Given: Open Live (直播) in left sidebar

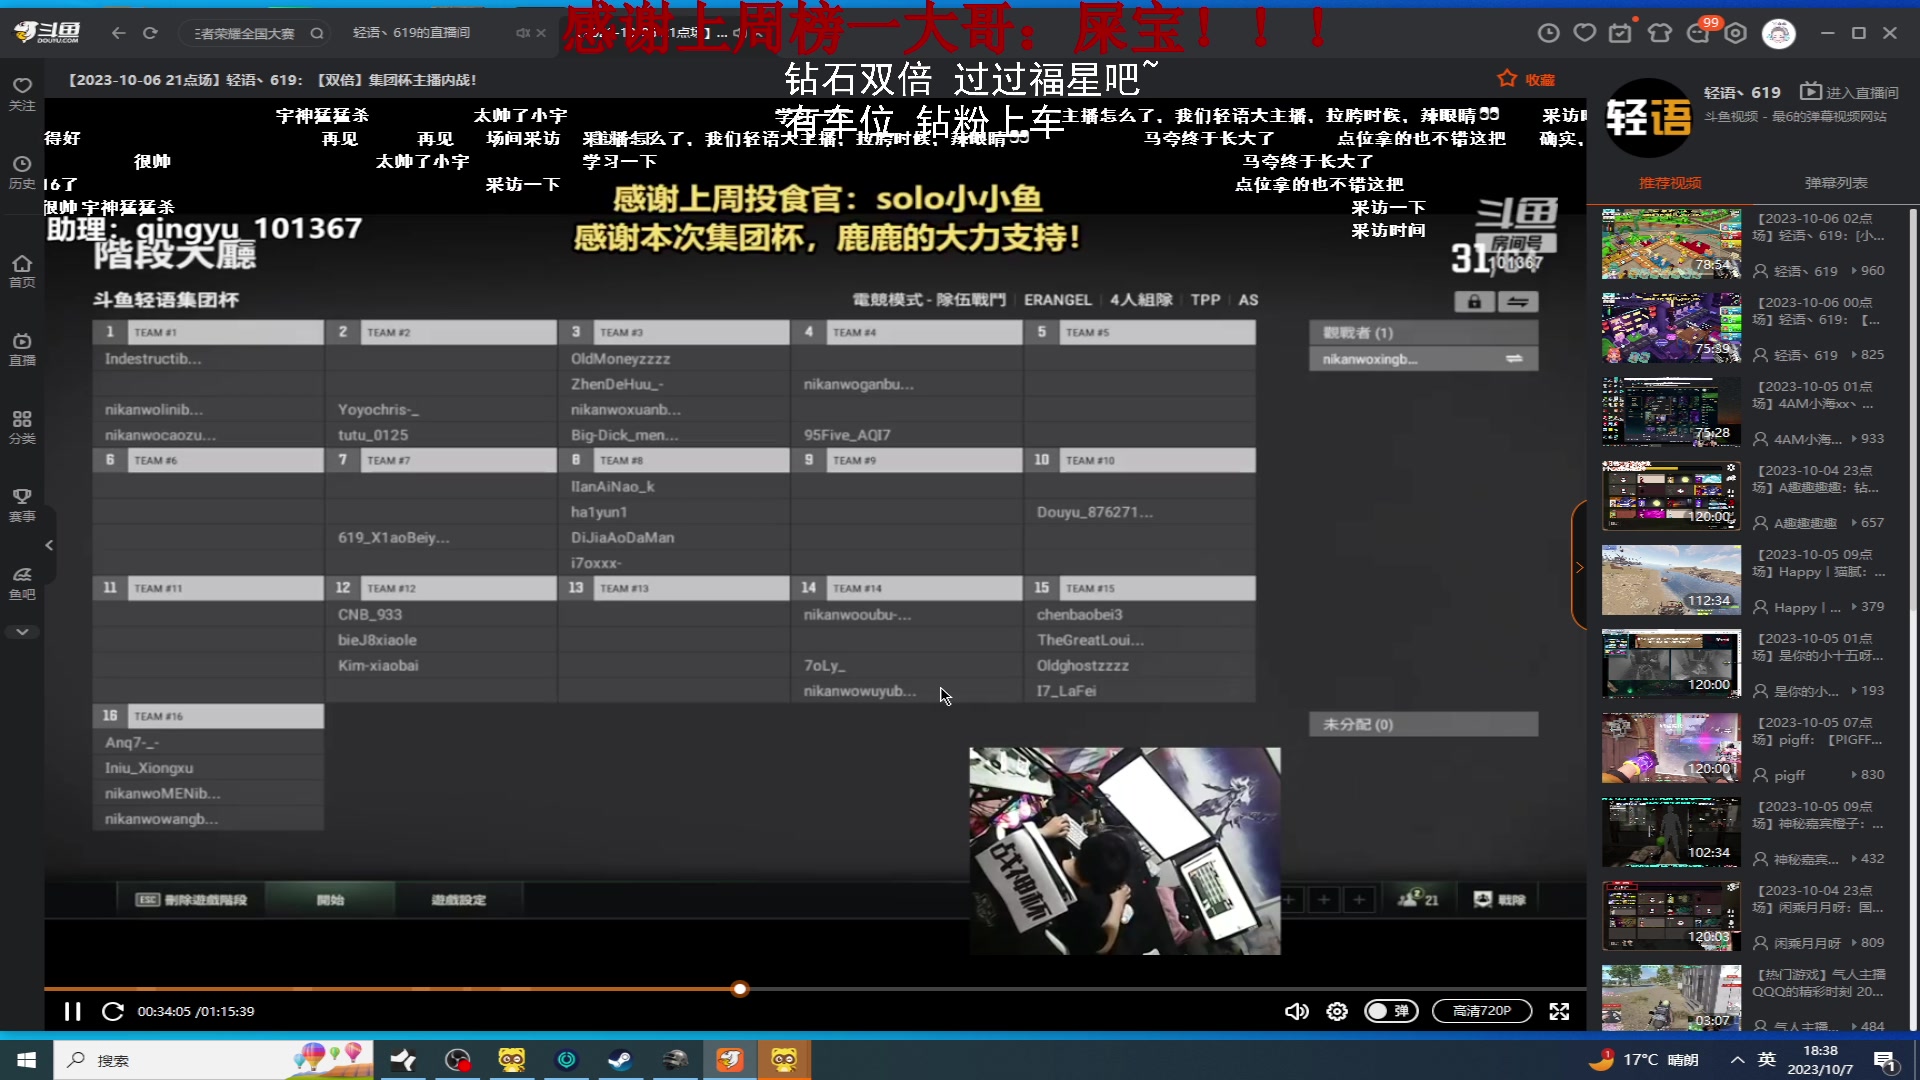Looking at the screenshot, I should click(22, 349).
